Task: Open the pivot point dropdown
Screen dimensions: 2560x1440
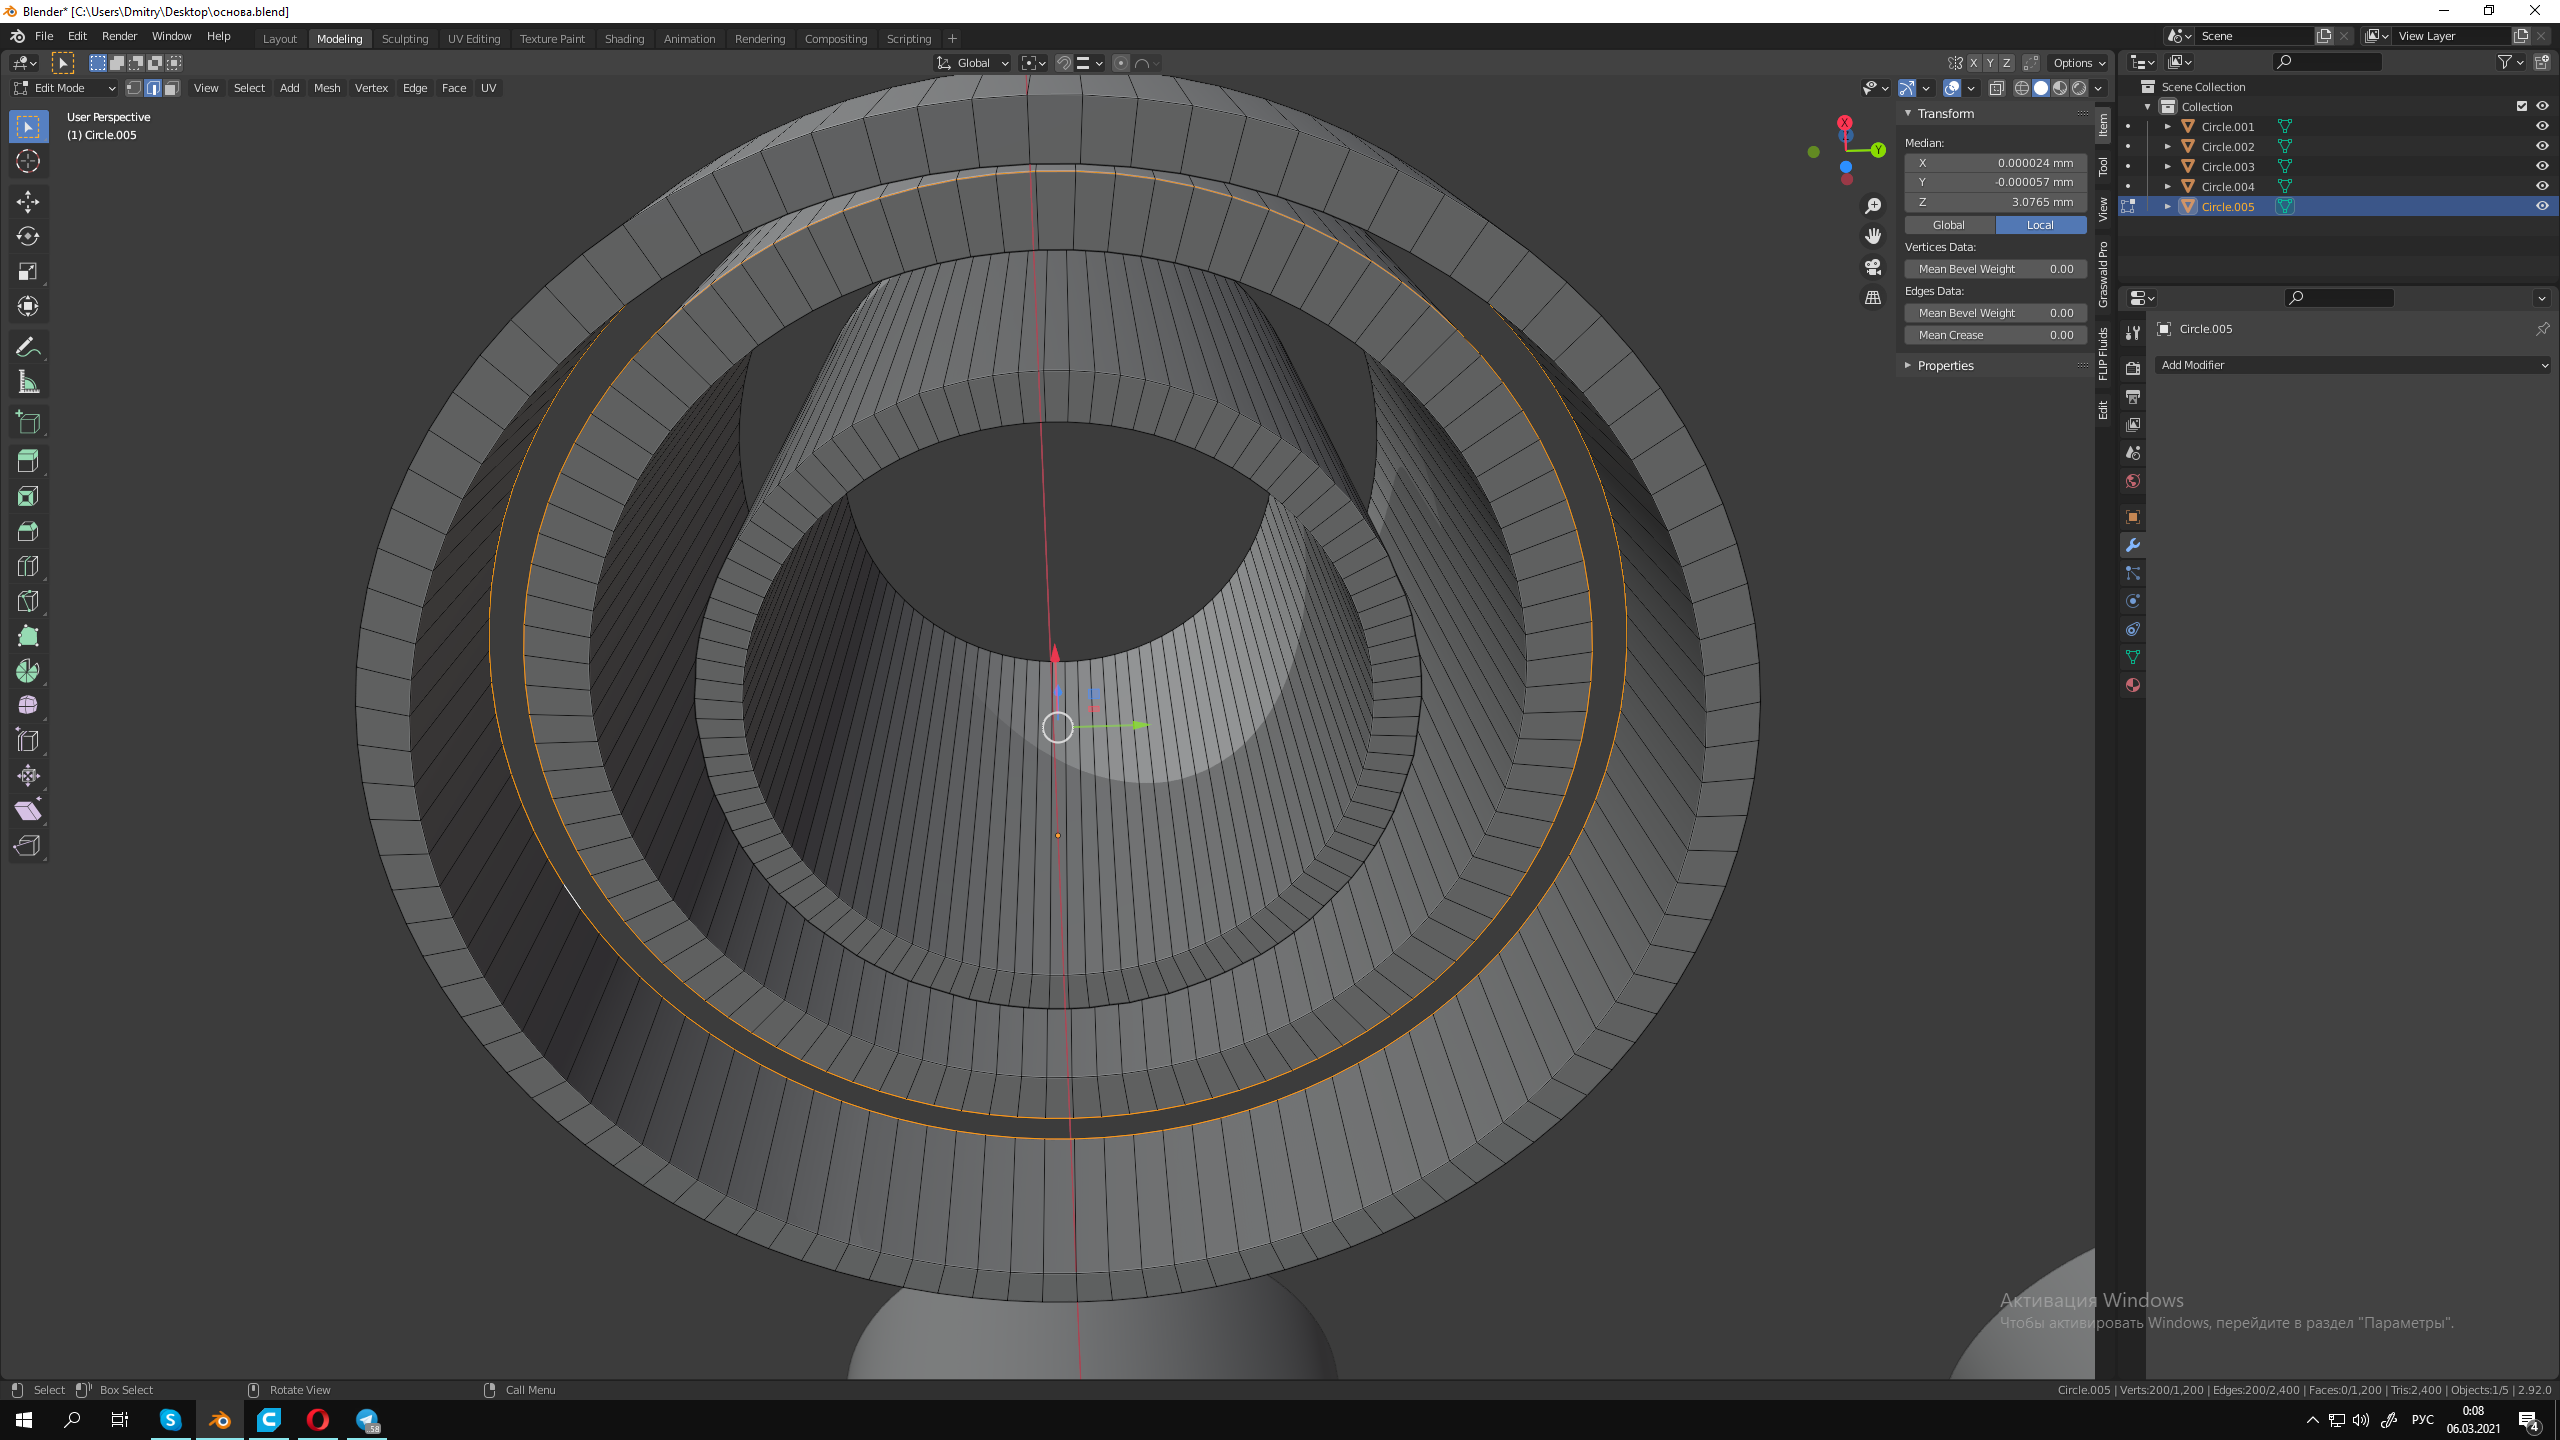Action: 1033,63
